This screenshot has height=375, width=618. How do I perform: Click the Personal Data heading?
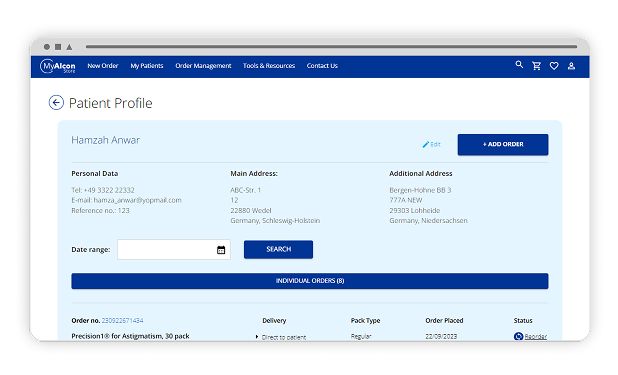click(x=95, y=174)
